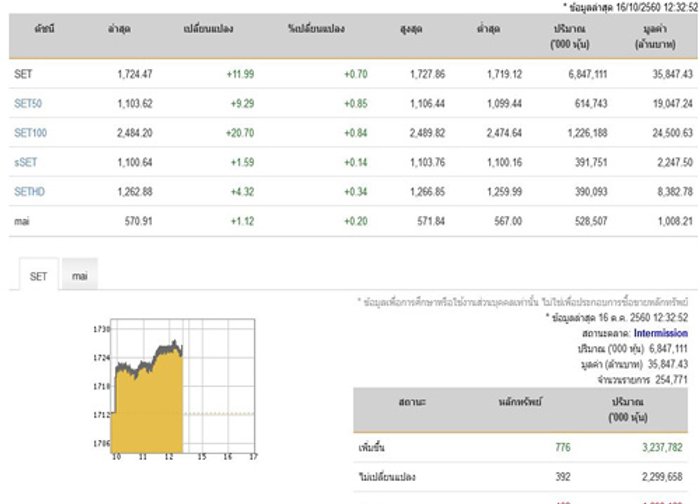This screenshot has height=504, width=700.
Task: Select SET50 last value 1,103.62
Action: coord(135,104)
